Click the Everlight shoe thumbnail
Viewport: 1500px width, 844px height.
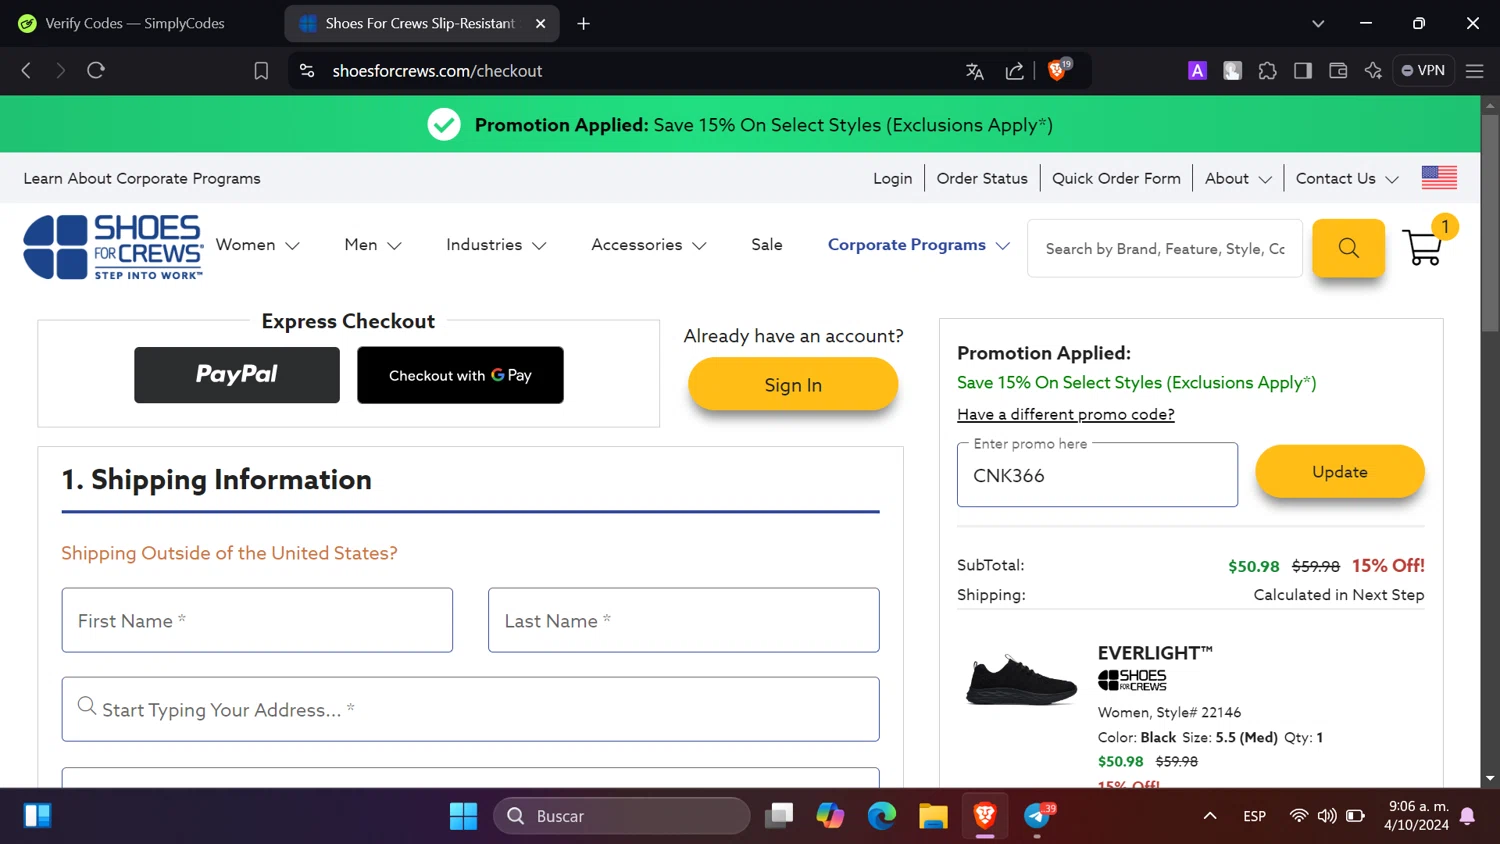click(1021, 681)
